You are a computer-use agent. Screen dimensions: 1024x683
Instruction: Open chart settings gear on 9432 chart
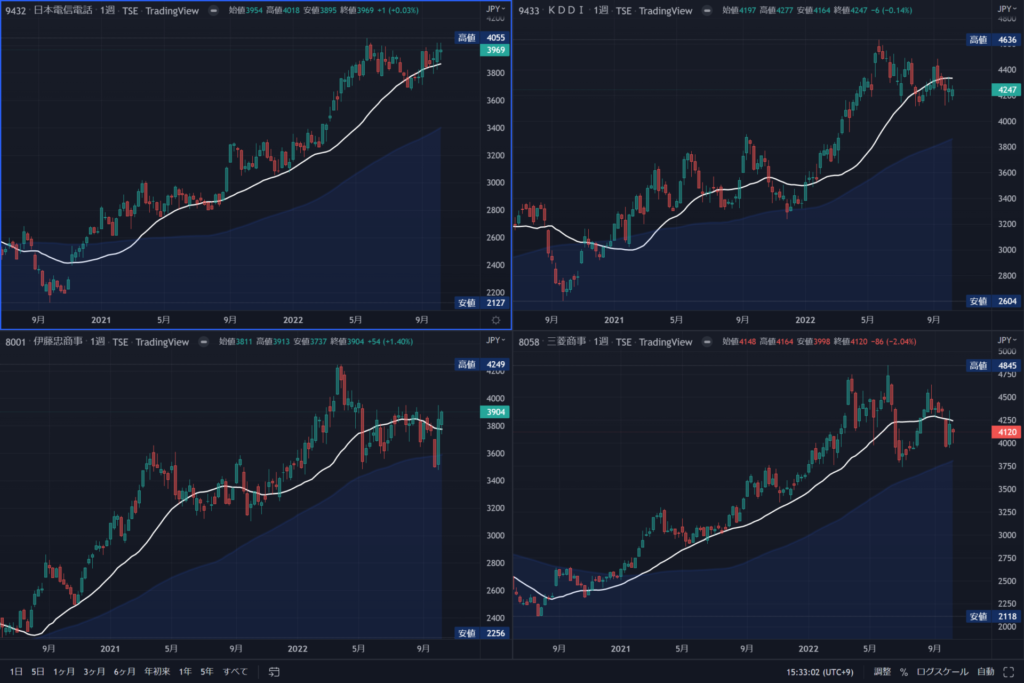tap(496, 320)
